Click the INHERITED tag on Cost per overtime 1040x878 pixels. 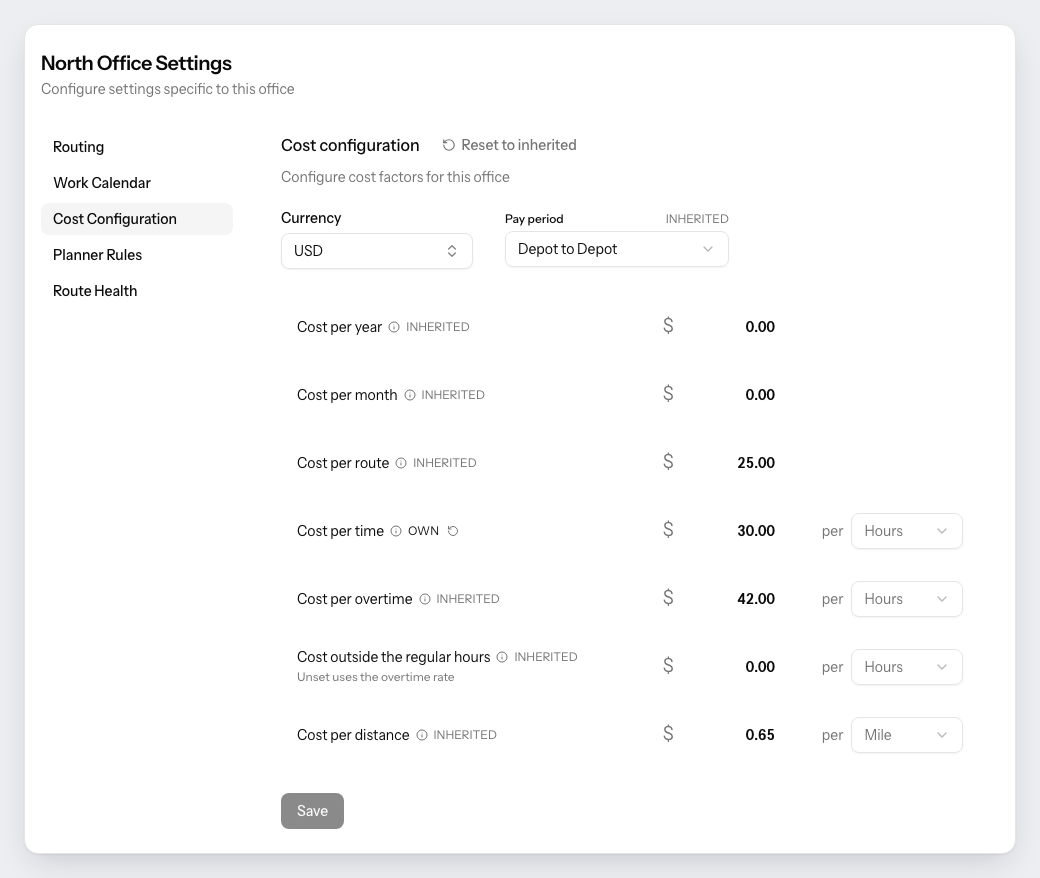[x=468, y=599]
